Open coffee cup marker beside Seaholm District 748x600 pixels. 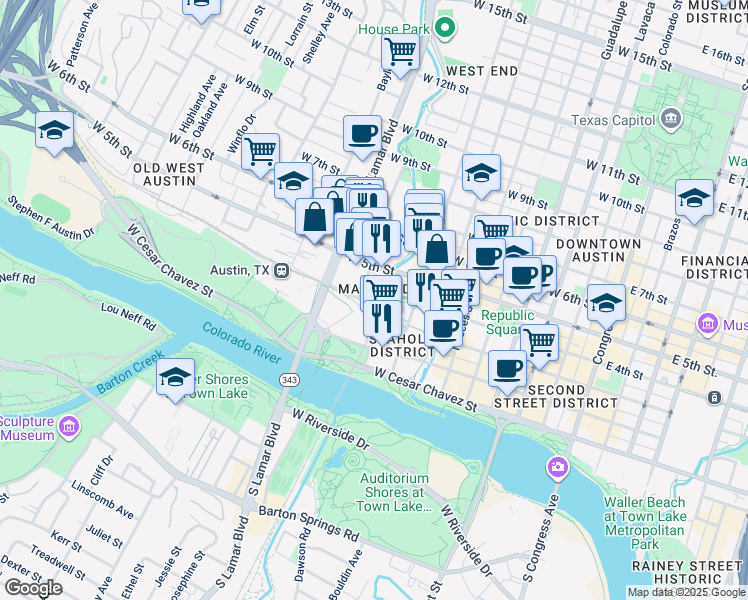click(443, 329)
